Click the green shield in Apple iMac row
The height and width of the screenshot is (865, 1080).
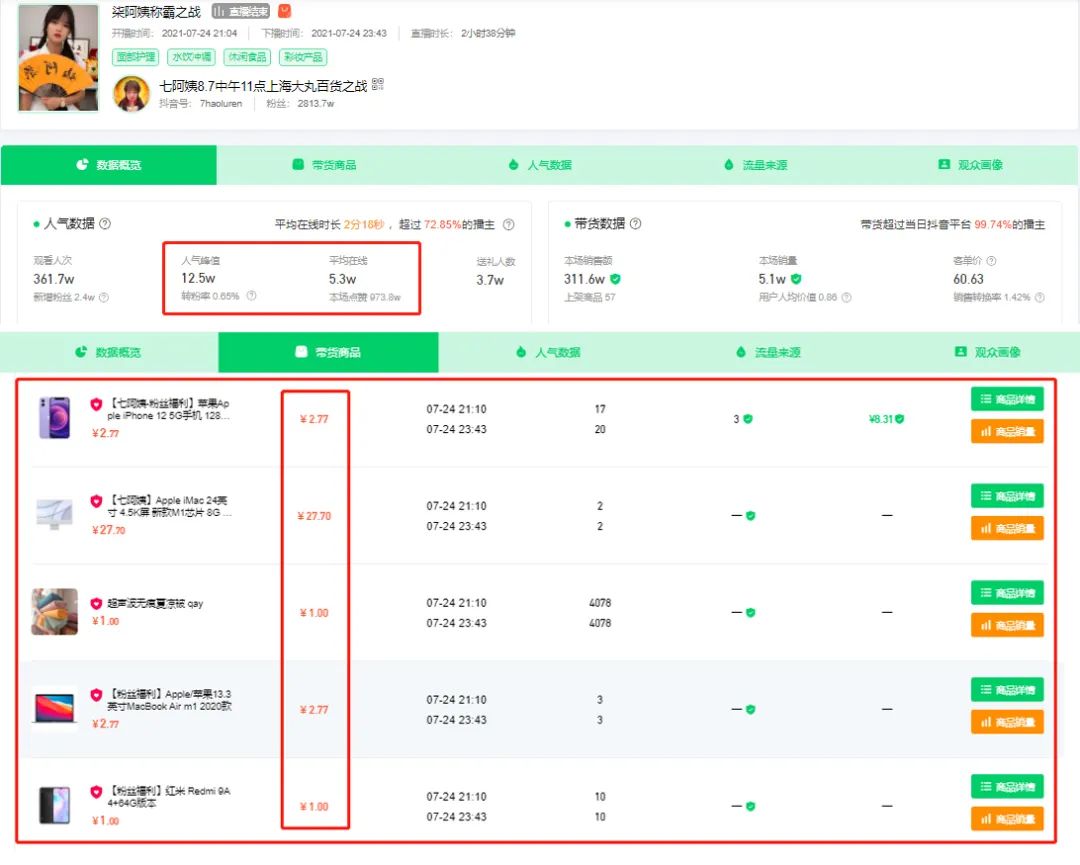pos(751,516)
